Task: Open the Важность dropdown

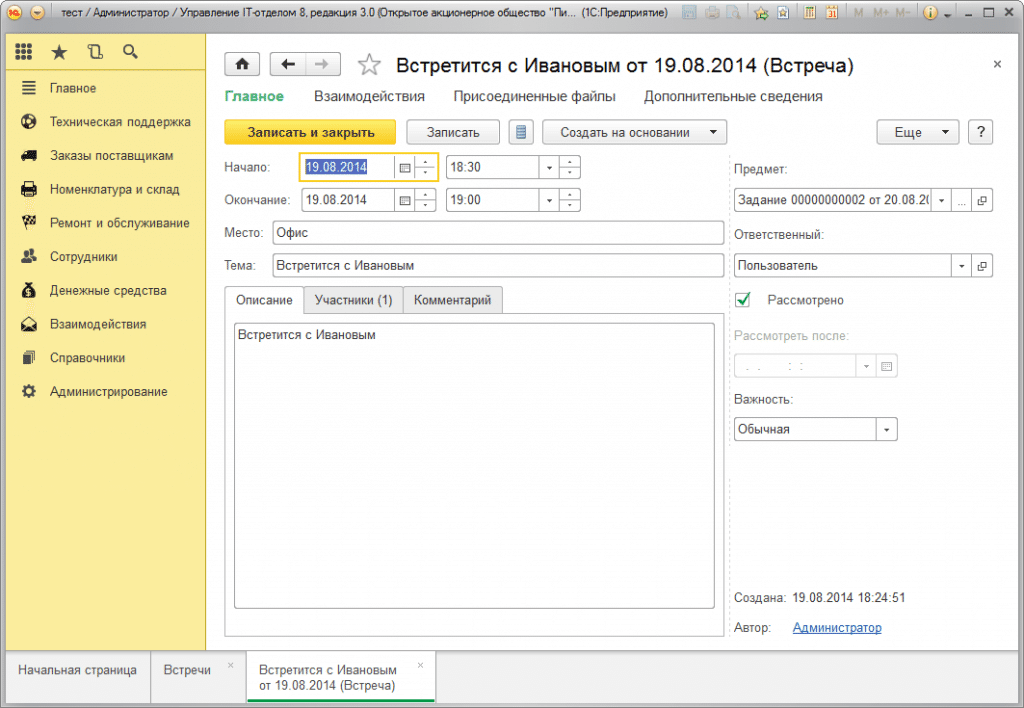Action: tap(886, 429)
